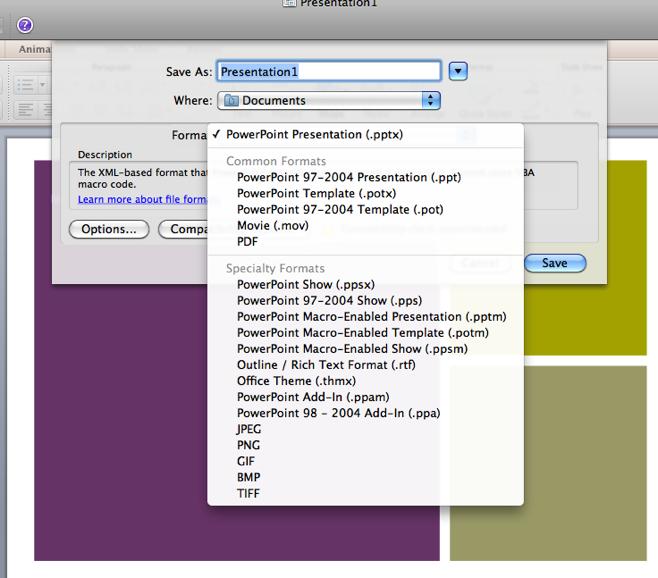This screenshot has width=658, height=578.
Task: Select PowerPoint Macro-Enabled Template (.potm)
Action: click(x=365, y=333)
